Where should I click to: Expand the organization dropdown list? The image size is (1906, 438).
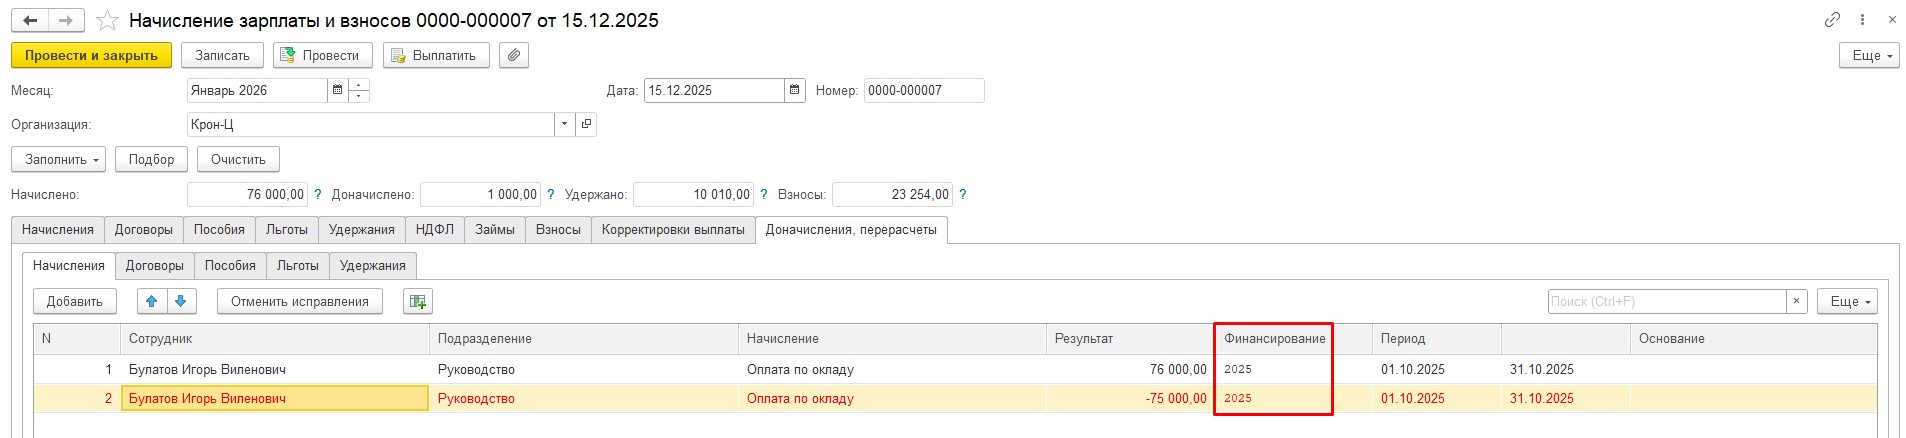[565, 125]
